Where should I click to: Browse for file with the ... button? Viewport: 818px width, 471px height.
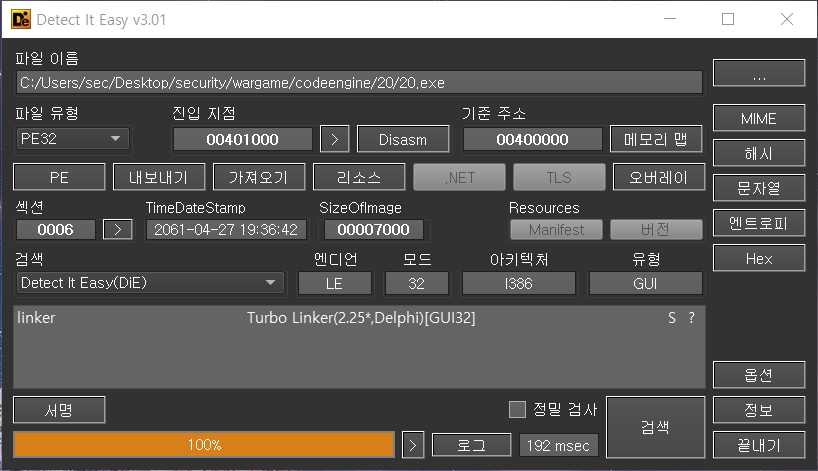click(759, 73)
